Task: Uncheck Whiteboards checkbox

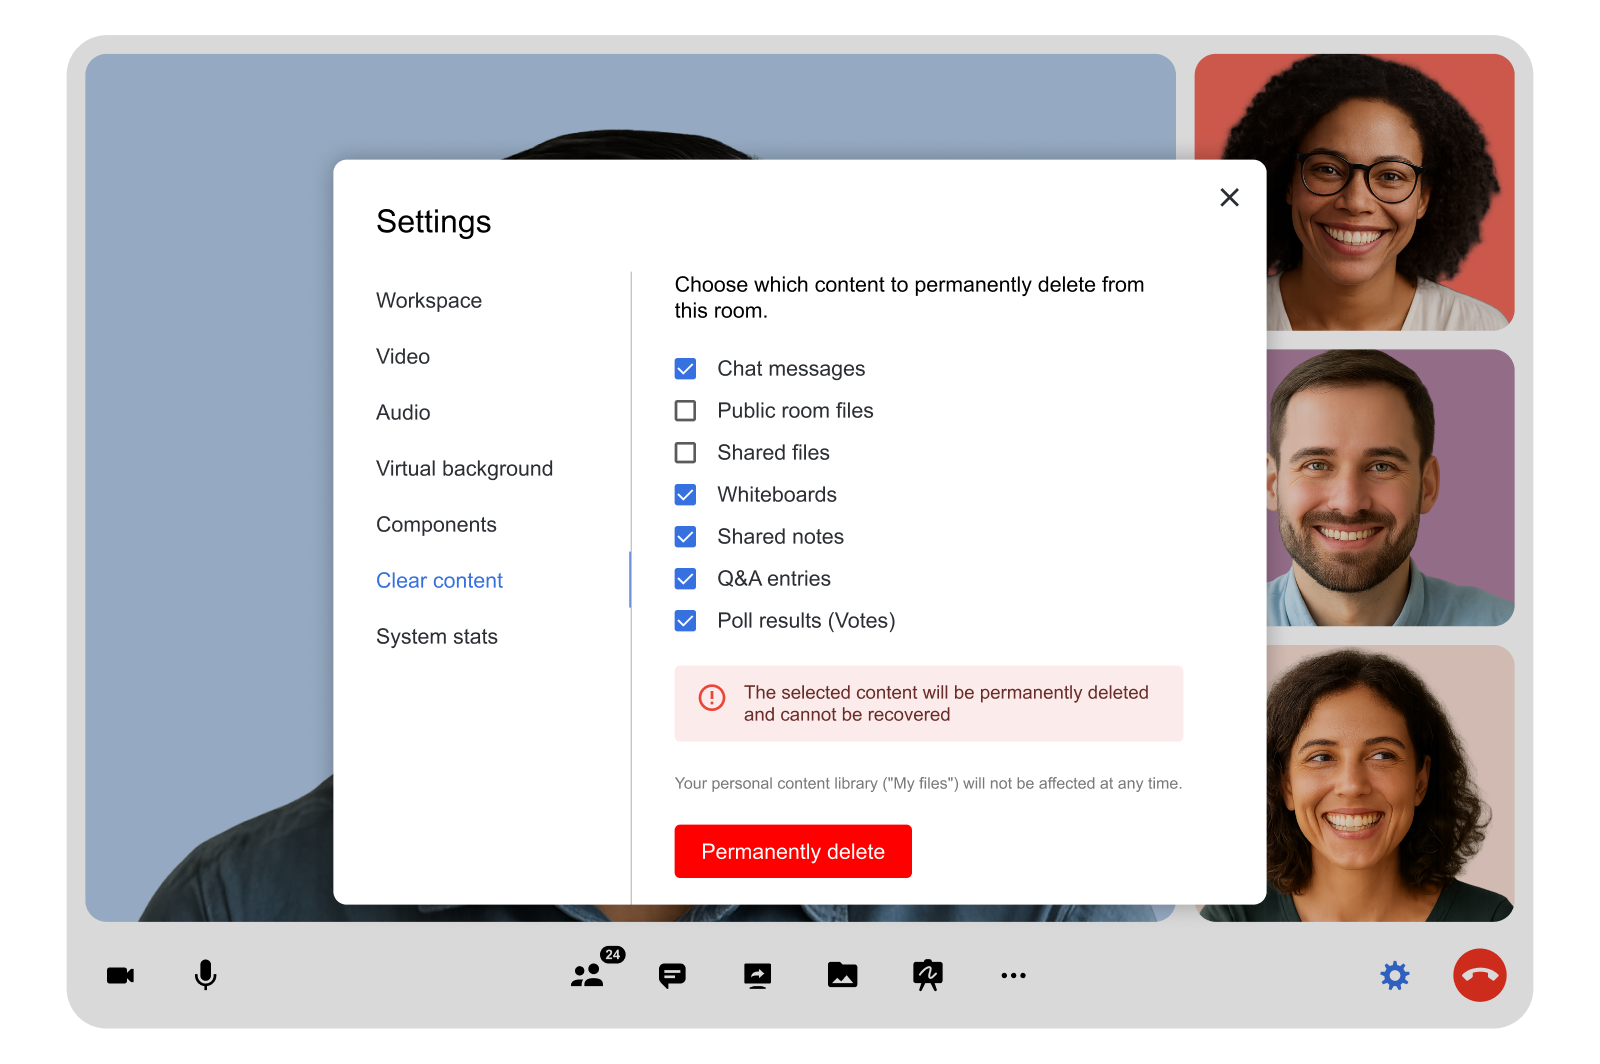Action: [x=685, y=495]
